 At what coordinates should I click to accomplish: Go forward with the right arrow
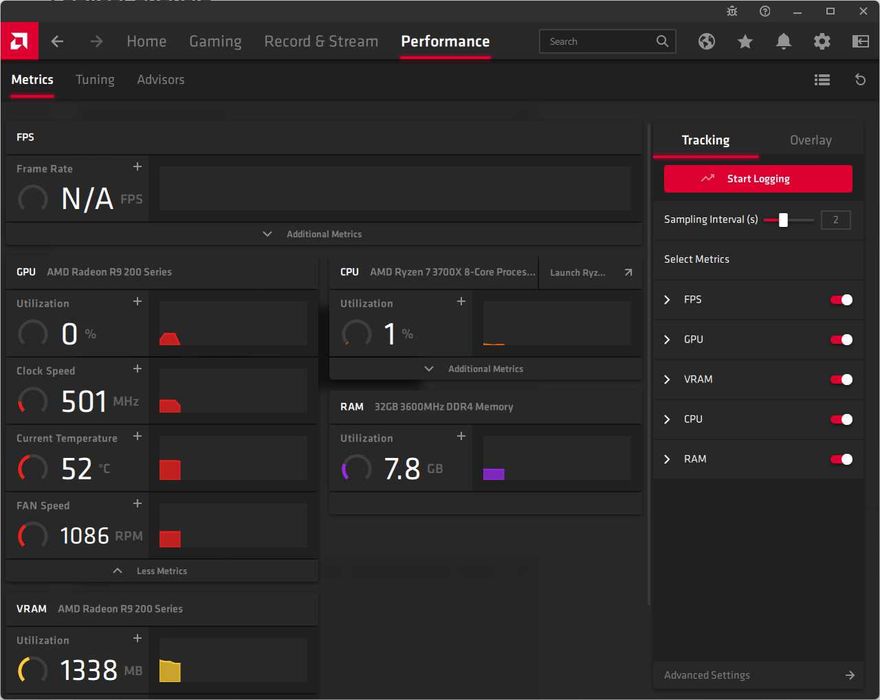97,42
